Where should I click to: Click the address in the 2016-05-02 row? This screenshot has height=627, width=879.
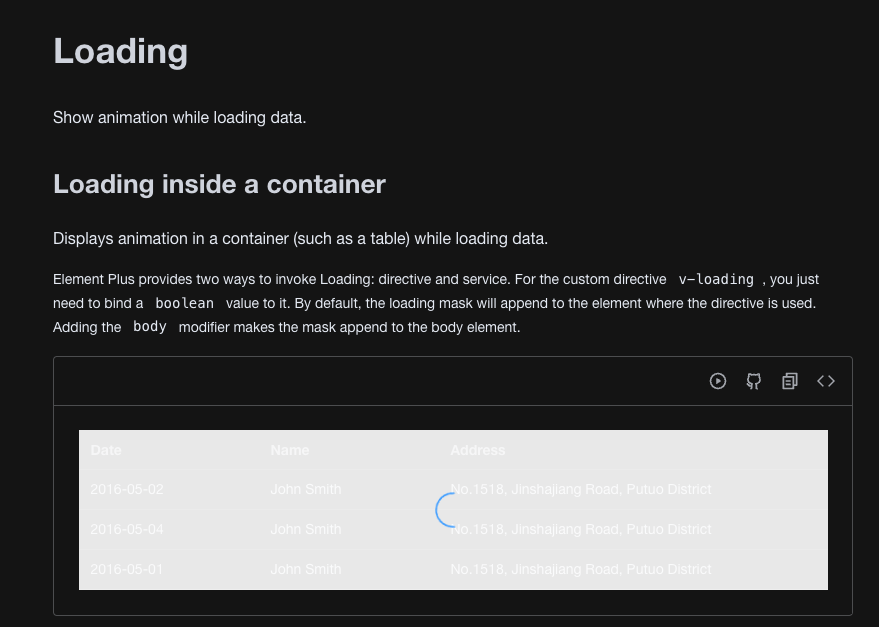(581, 489)
